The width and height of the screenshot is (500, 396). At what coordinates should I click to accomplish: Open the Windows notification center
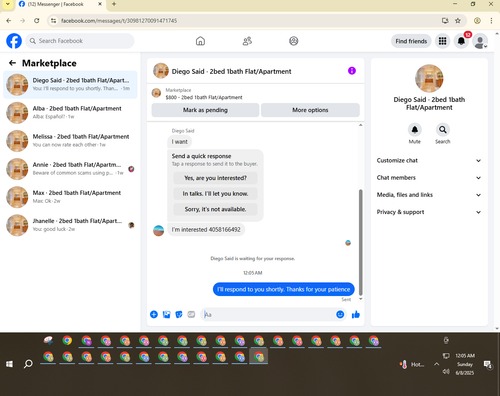coord(488,365)
